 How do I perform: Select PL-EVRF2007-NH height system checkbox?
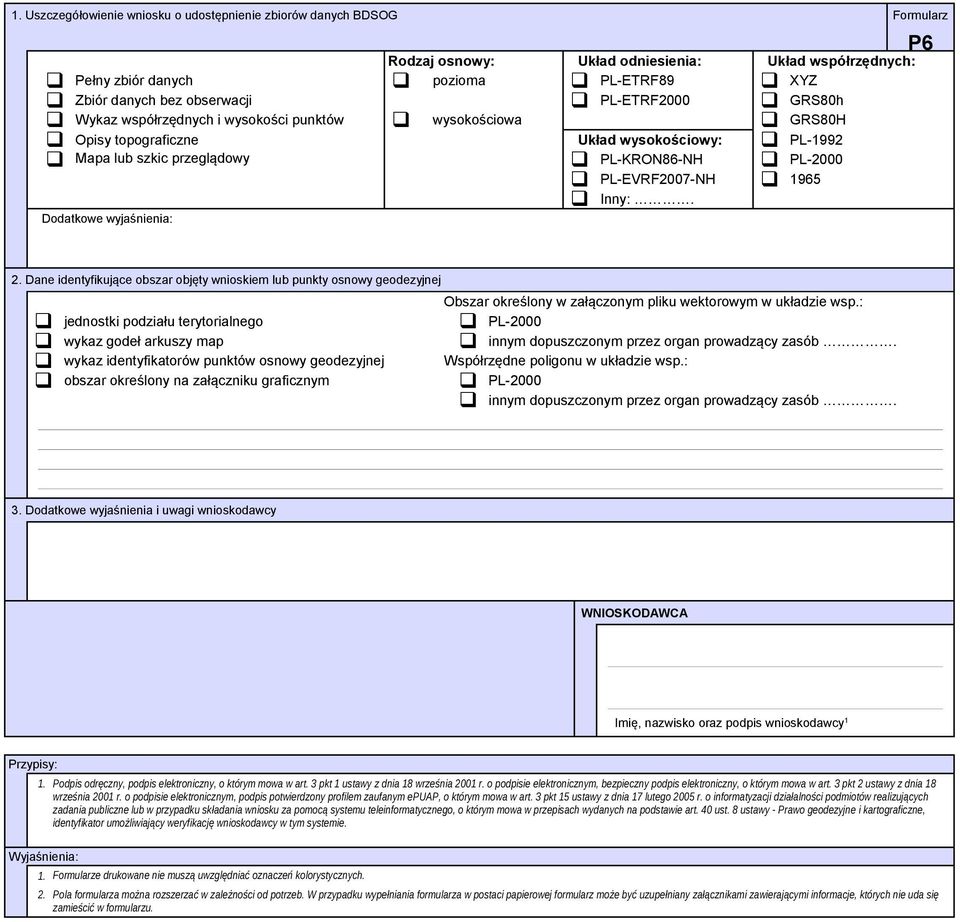pos(579,178)
